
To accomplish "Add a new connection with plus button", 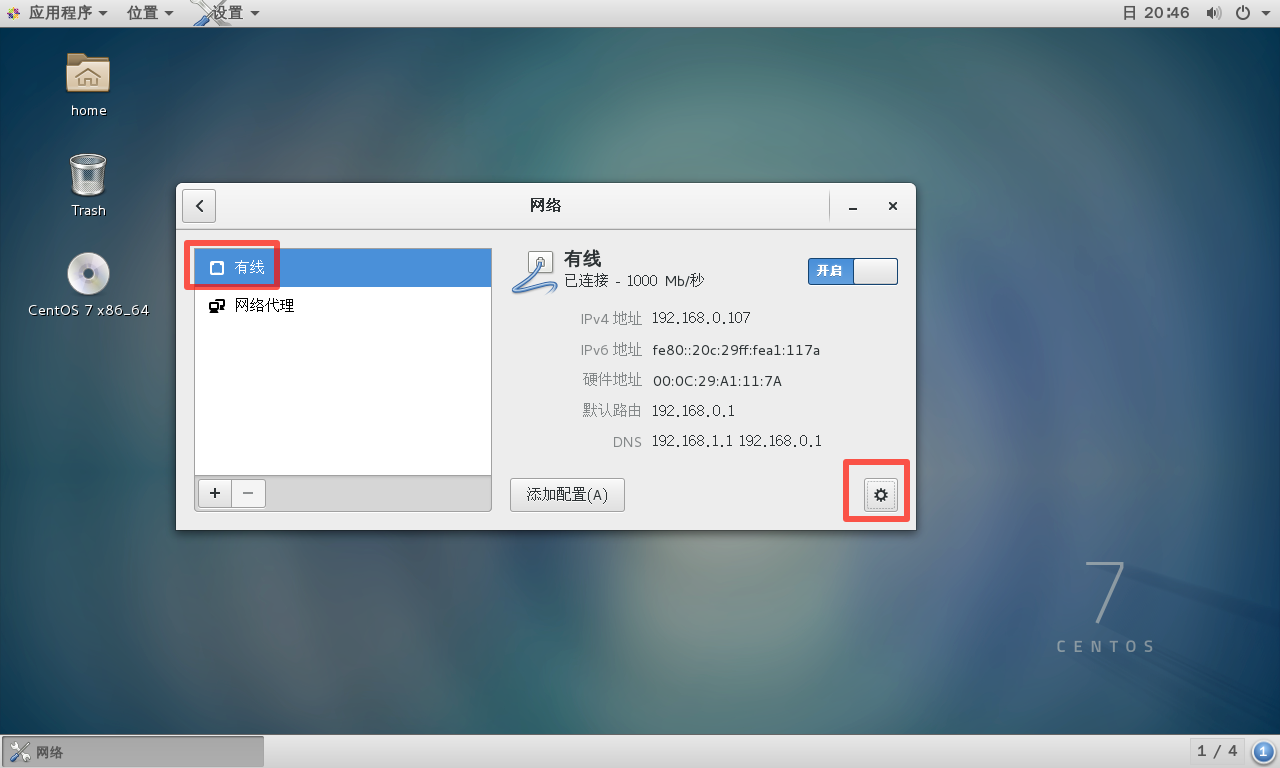I will [215, 493].
